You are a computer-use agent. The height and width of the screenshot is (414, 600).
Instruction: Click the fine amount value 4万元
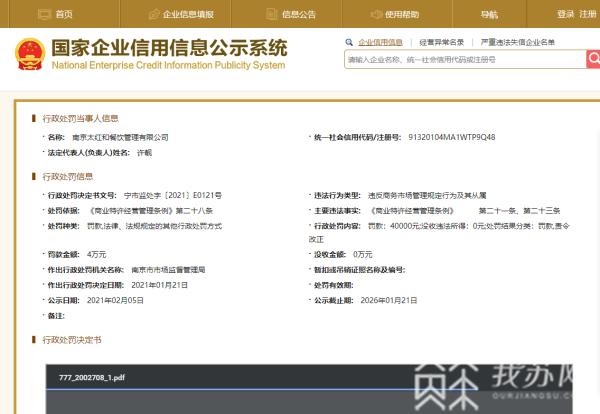[x=97, y=254]
